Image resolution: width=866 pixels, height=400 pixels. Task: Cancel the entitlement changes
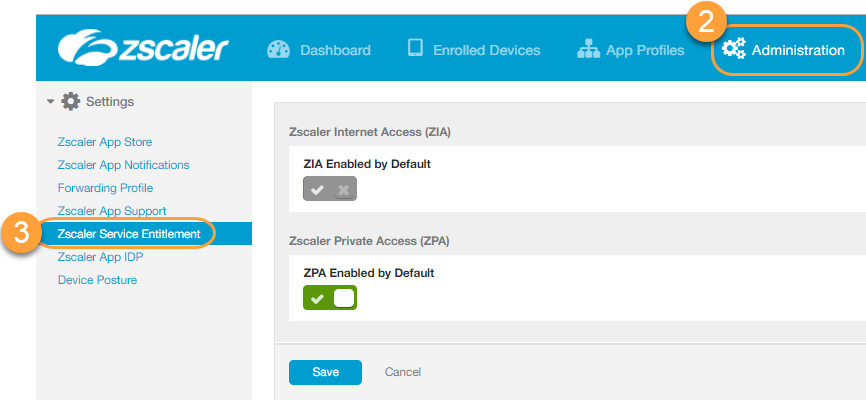403,372
